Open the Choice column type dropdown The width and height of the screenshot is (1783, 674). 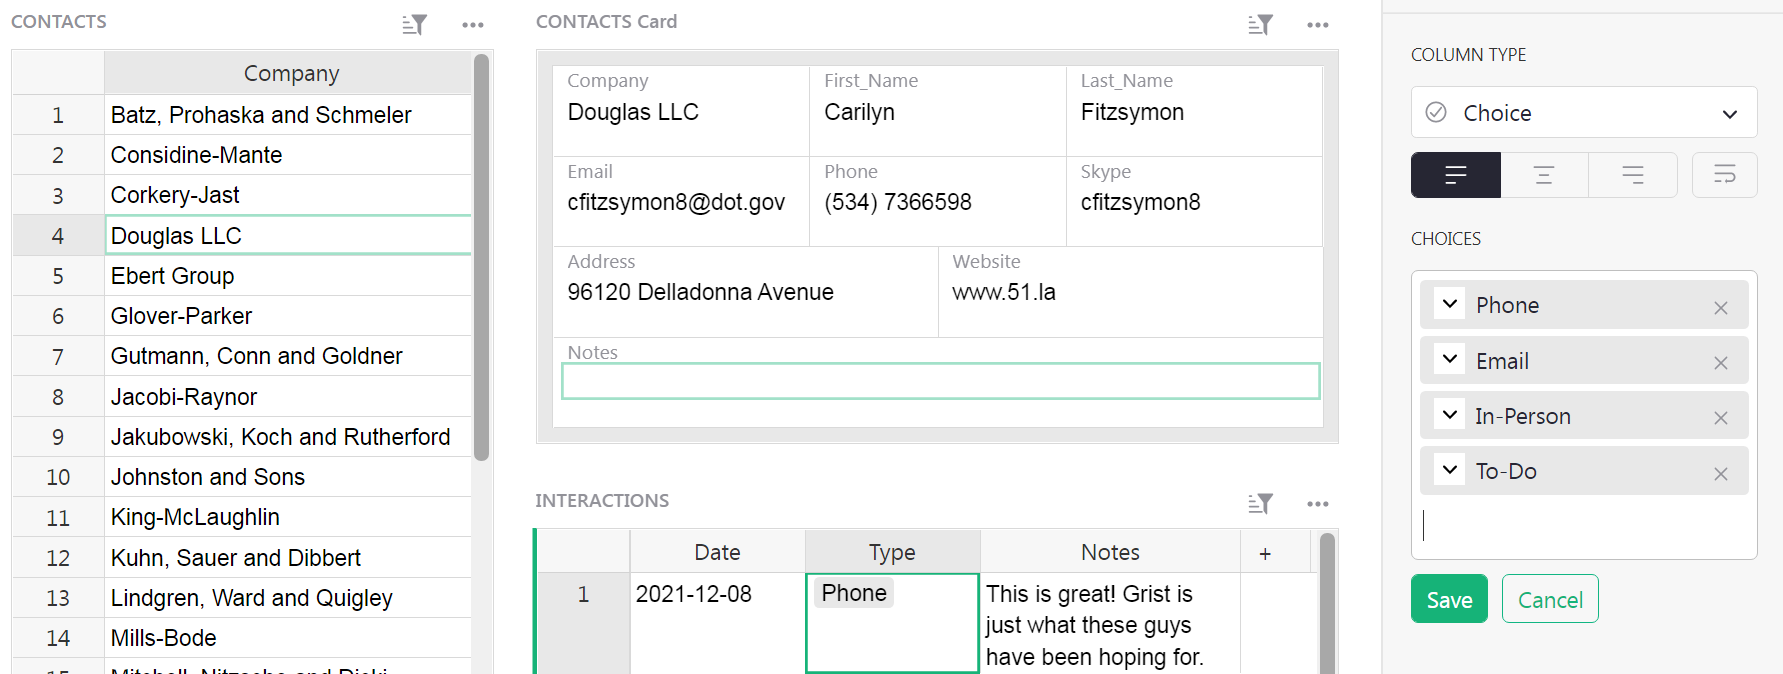(x=1584, y=113)
